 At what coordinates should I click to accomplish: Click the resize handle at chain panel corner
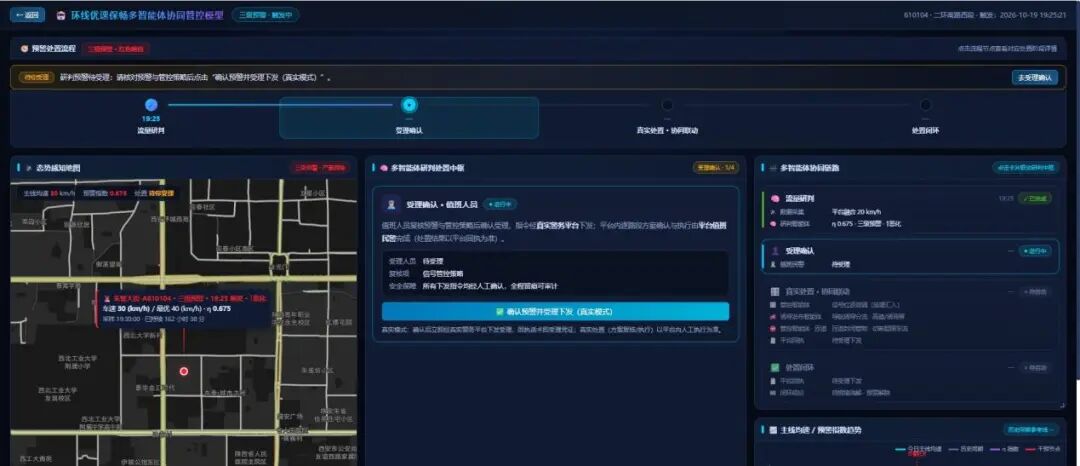(x=1062, y=405)
